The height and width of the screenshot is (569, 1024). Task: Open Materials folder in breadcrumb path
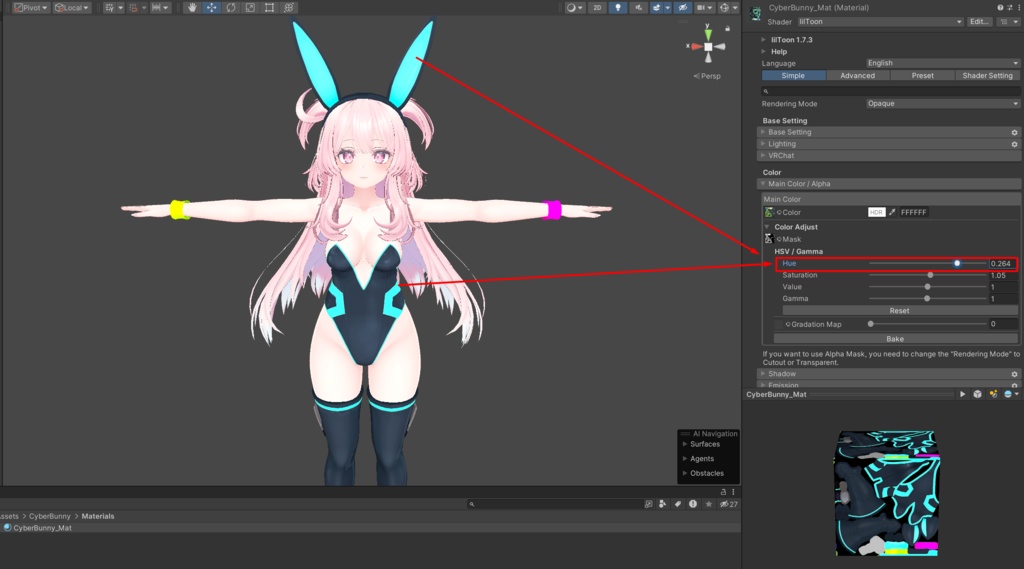[x=98, y=516]
